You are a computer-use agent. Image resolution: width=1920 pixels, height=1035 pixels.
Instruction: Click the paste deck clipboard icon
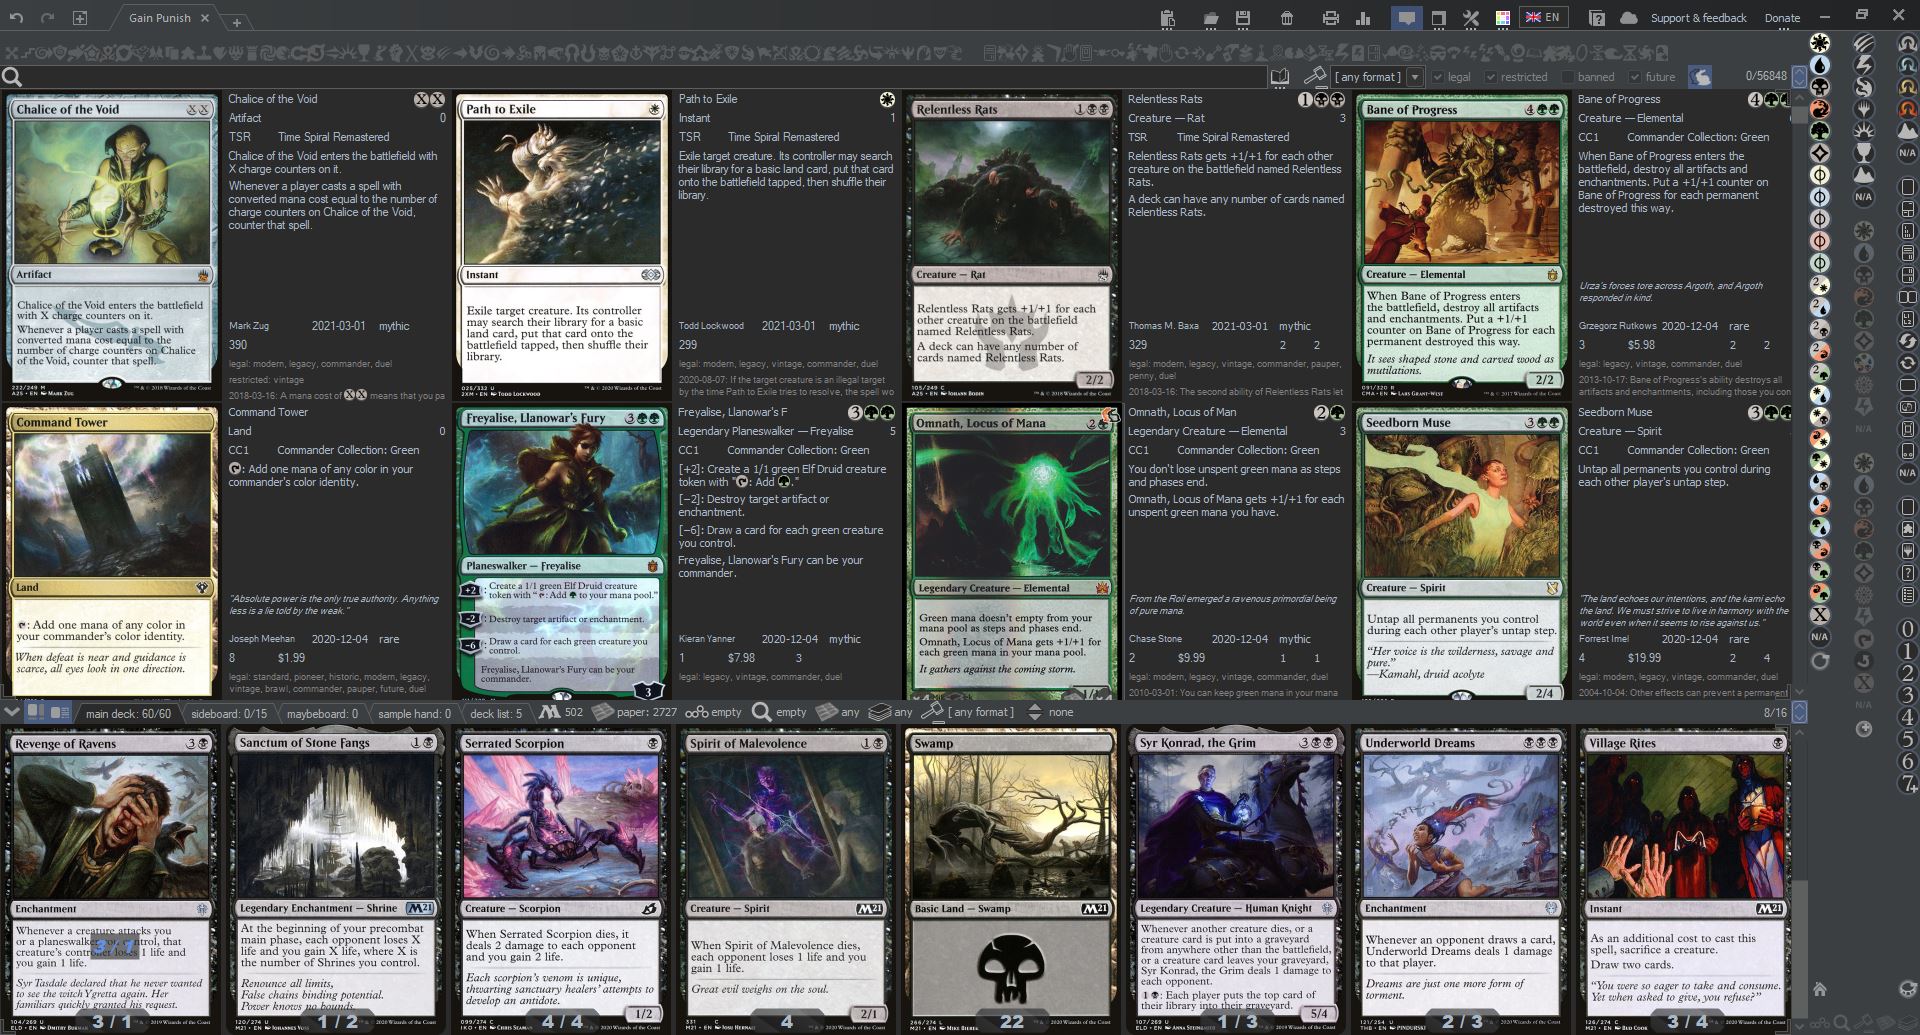point(1167,18)
